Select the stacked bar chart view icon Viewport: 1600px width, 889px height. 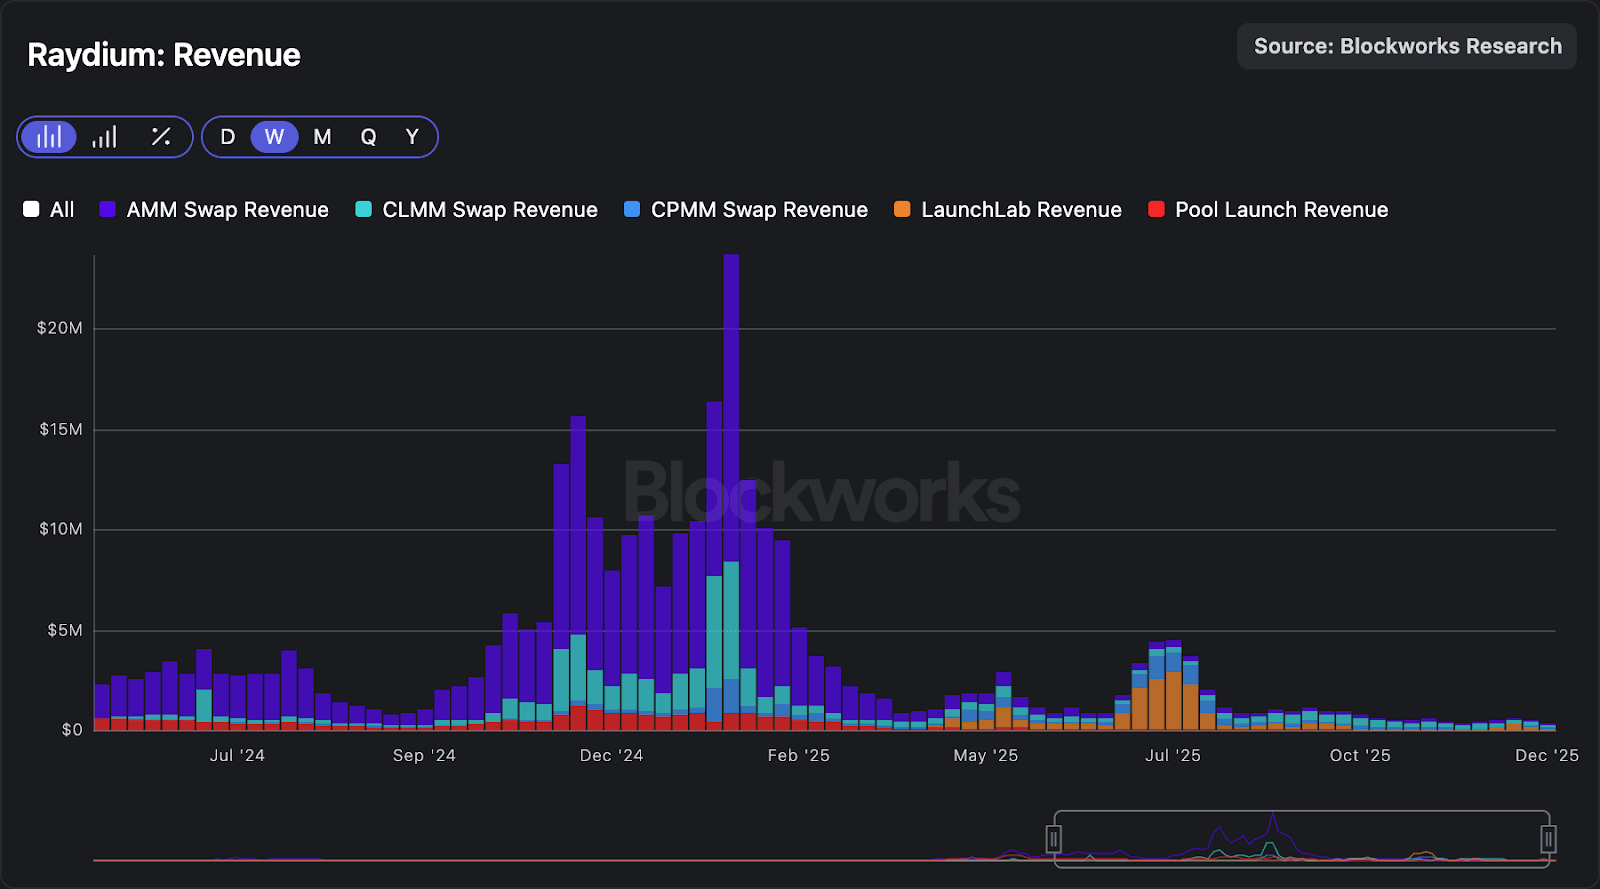[49, 137]
